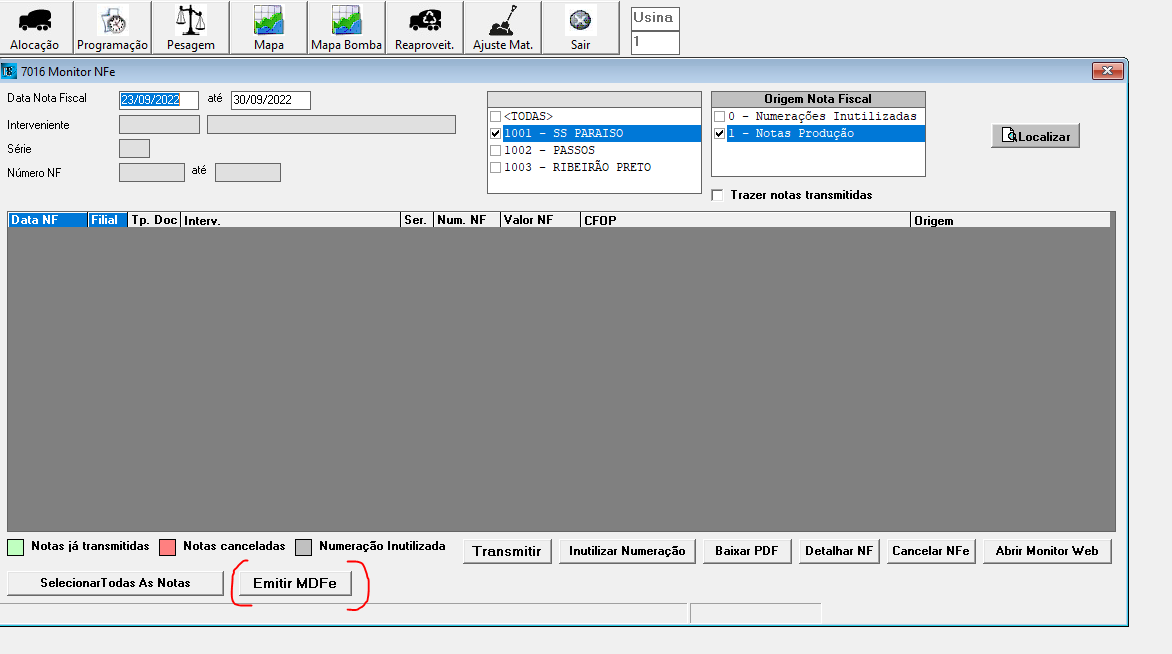Screen dimensions: 1172x654
Task: Click the Série input field
Action: click(135, 149)
